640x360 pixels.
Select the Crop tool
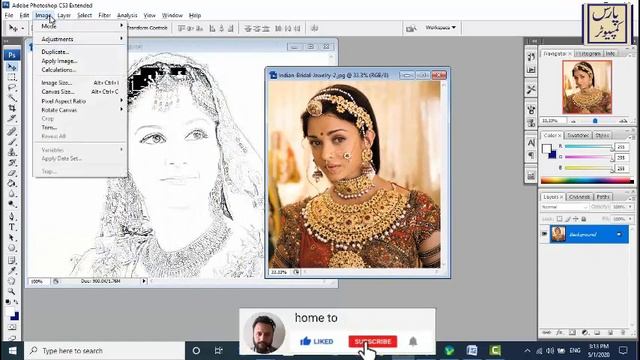click(x=12, y=108)
